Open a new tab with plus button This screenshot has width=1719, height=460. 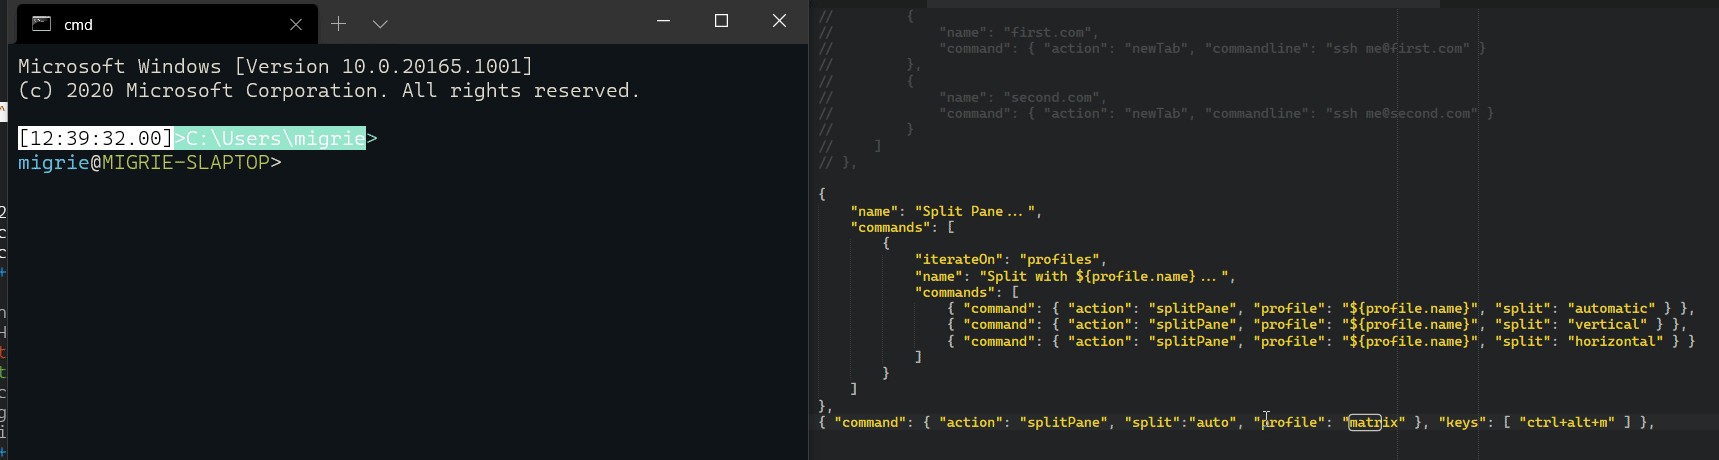[339, 23]
